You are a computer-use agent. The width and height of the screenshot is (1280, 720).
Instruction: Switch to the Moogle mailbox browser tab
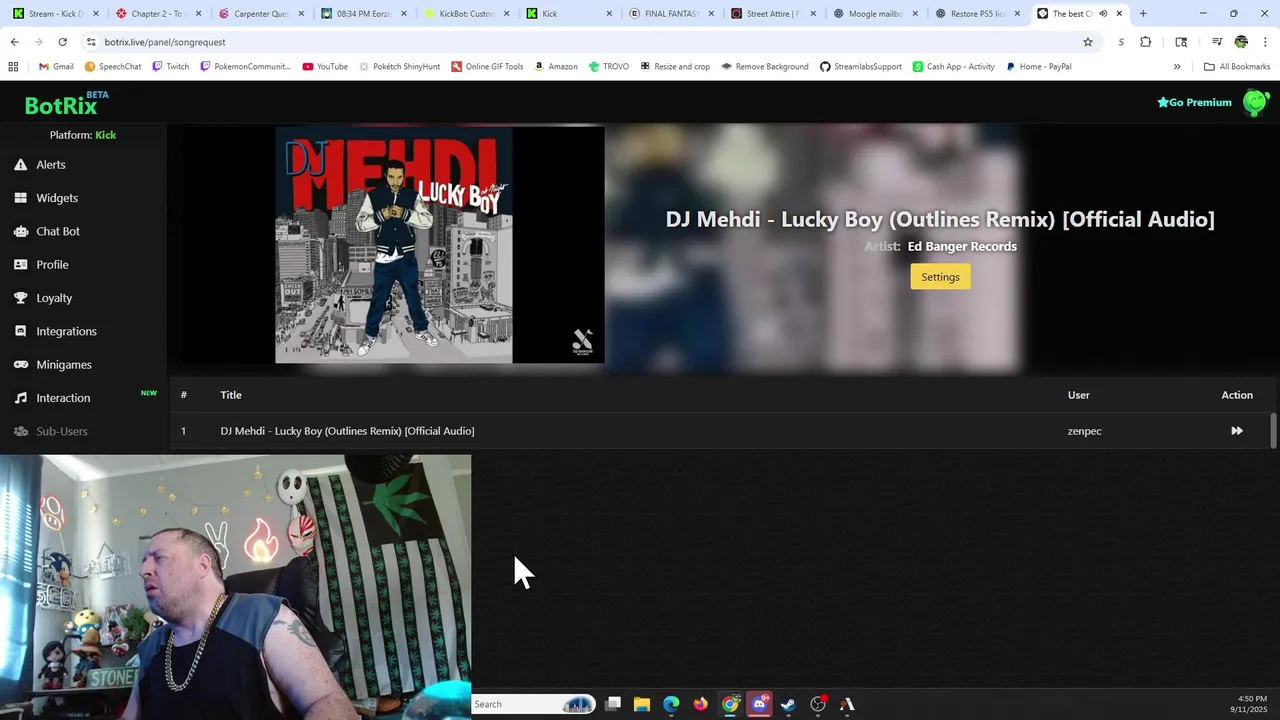(x=876, y=14)
